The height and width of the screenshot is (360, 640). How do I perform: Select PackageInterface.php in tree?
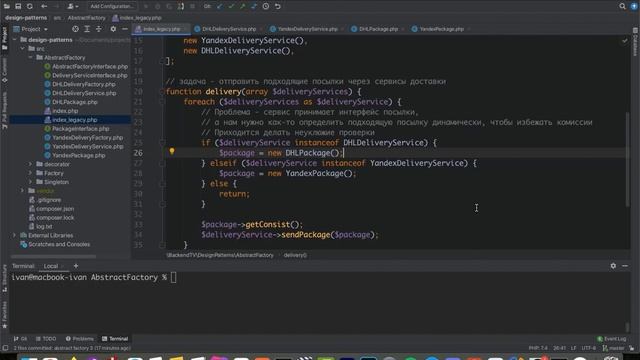click(x=80, y=129)
